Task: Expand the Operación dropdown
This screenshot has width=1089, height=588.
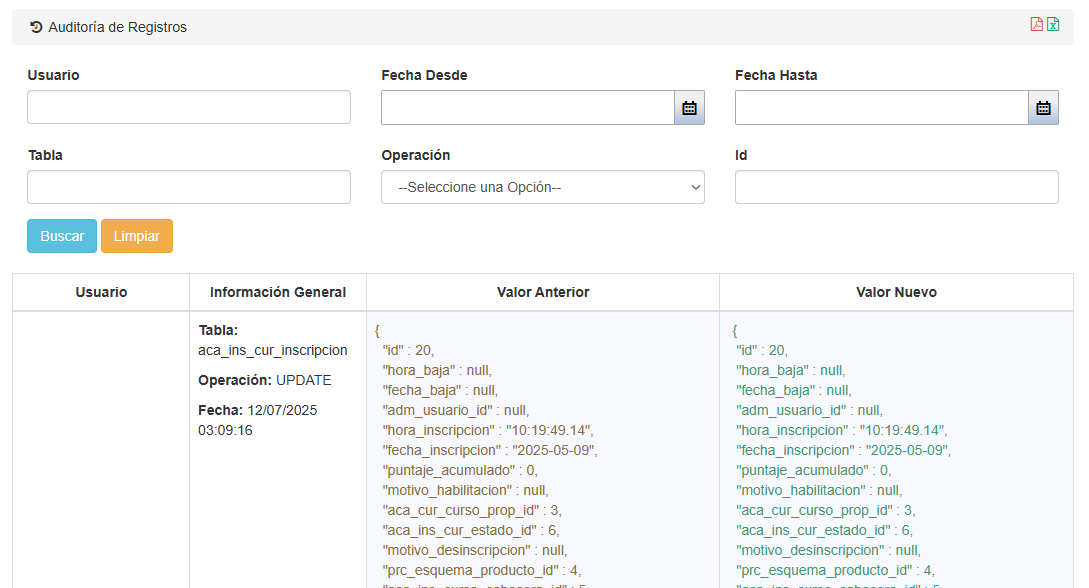Action: point(542,187)
